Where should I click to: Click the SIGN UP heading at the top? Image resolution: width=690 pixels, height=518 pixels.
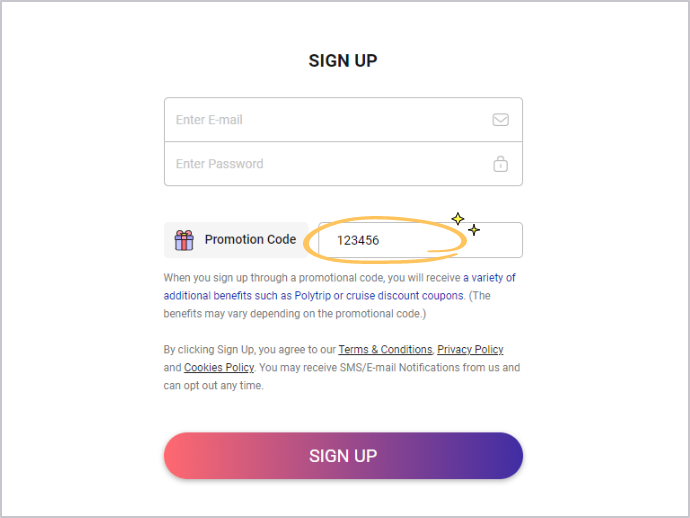coord(343,61)
